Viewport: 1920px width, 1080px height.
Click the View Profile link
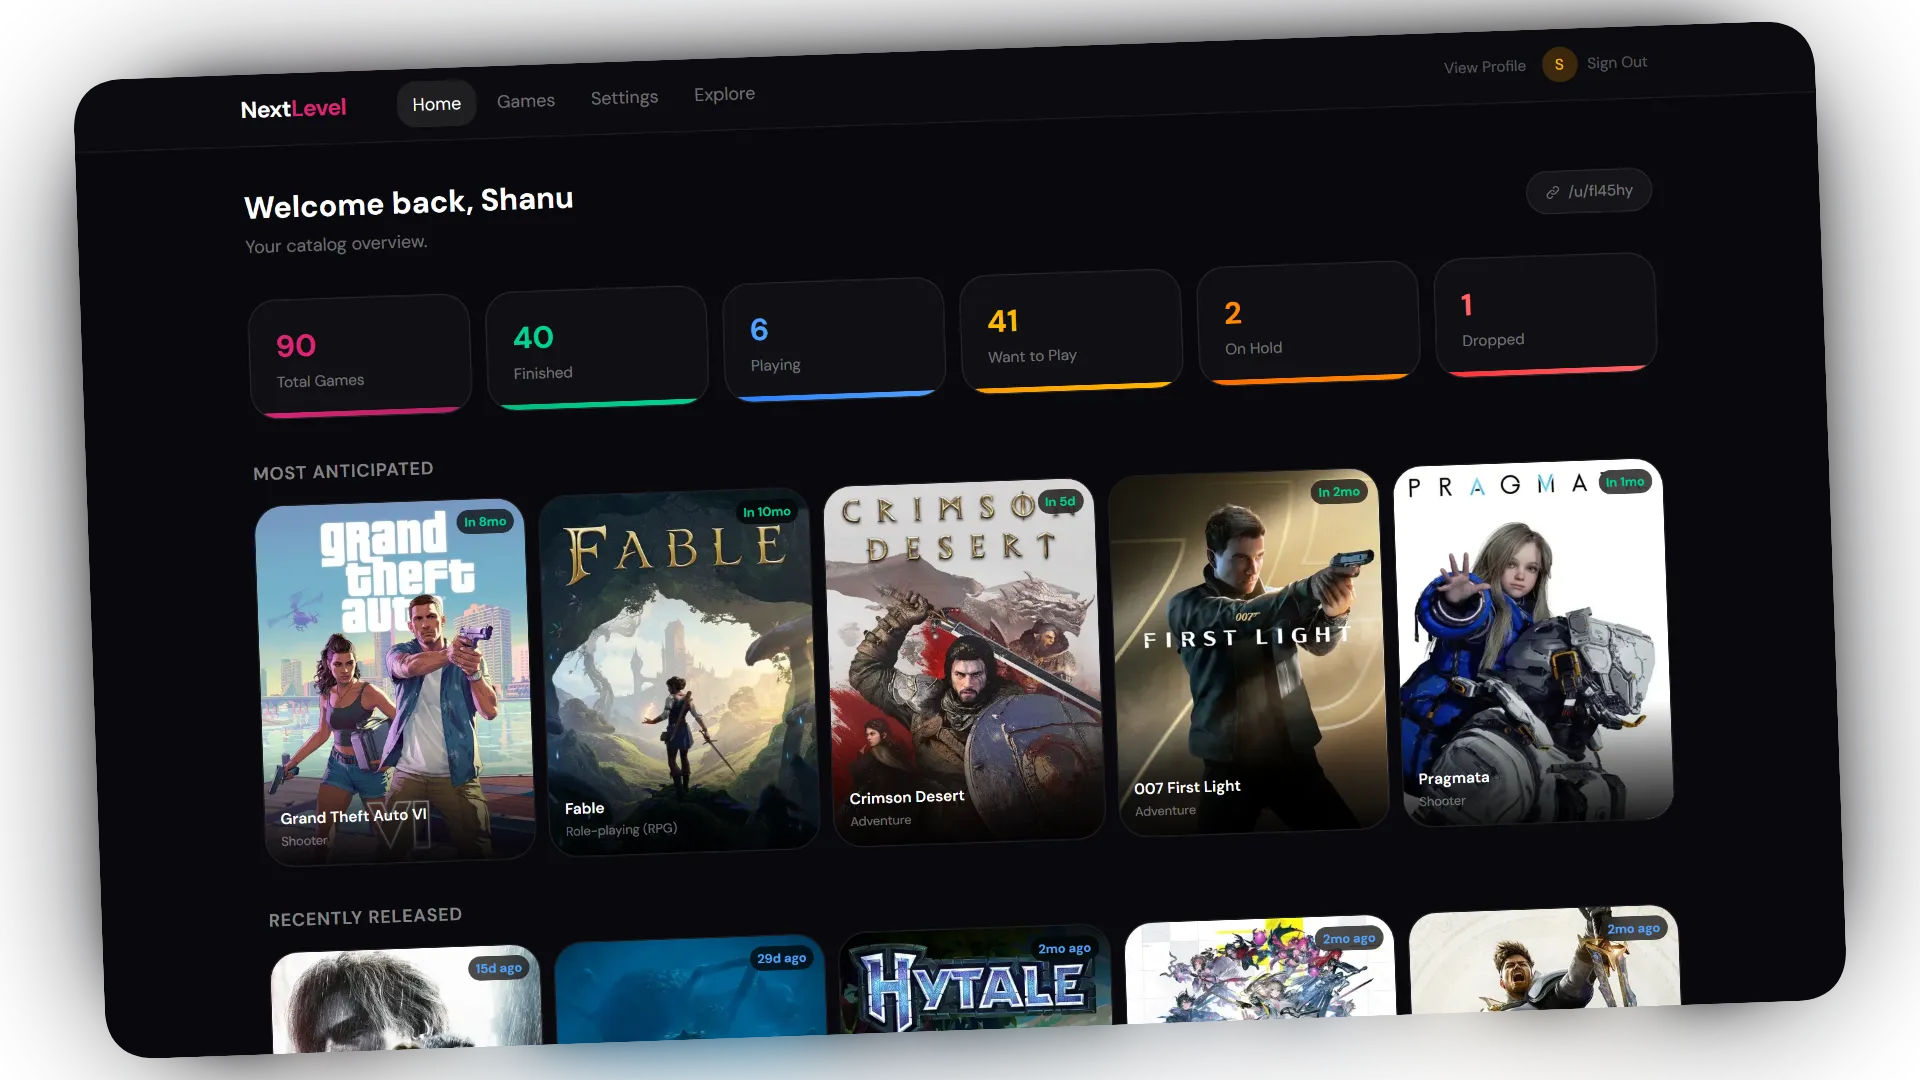pos(1484,67)
